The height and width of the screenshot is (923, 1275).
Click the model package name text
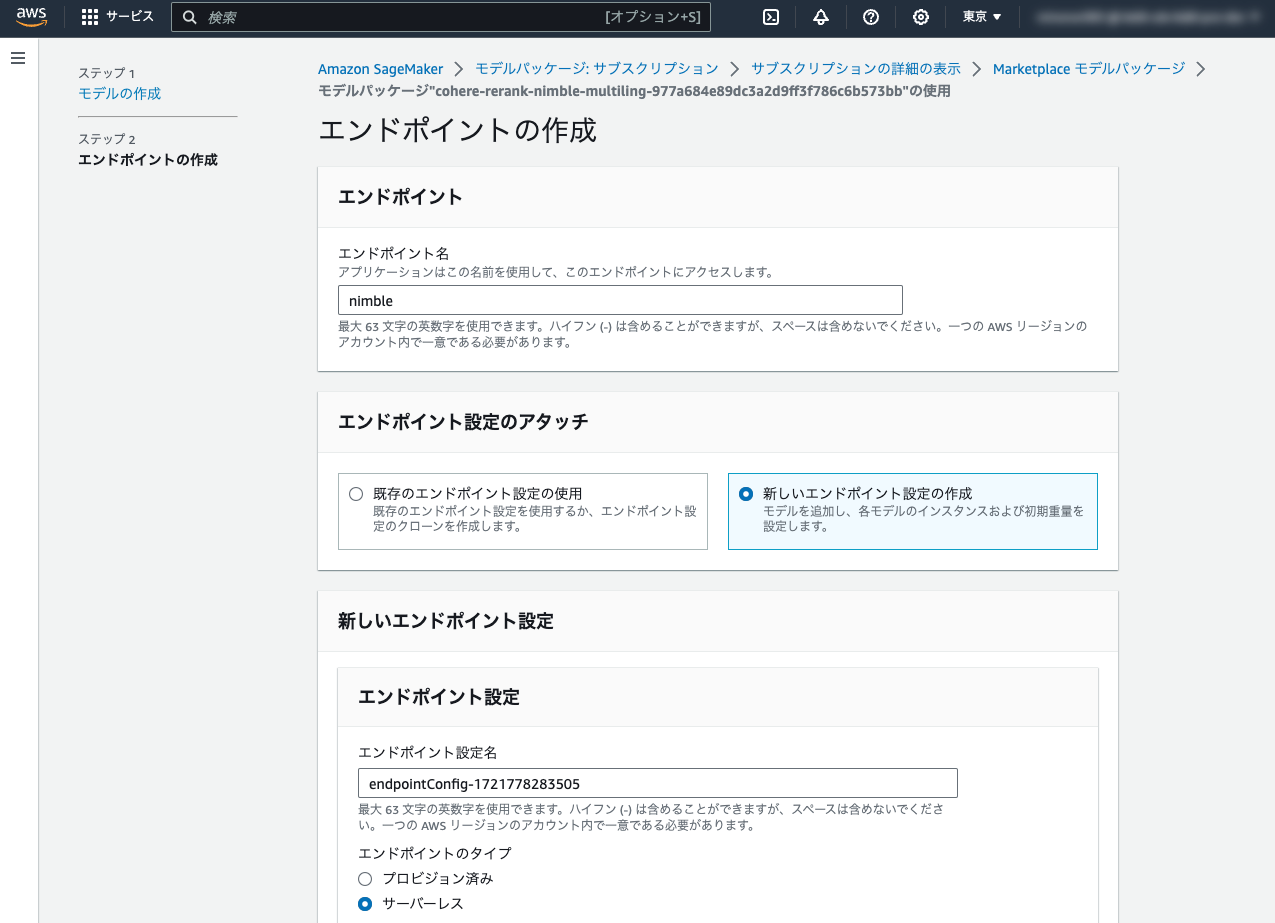click(x=634, y=91)
